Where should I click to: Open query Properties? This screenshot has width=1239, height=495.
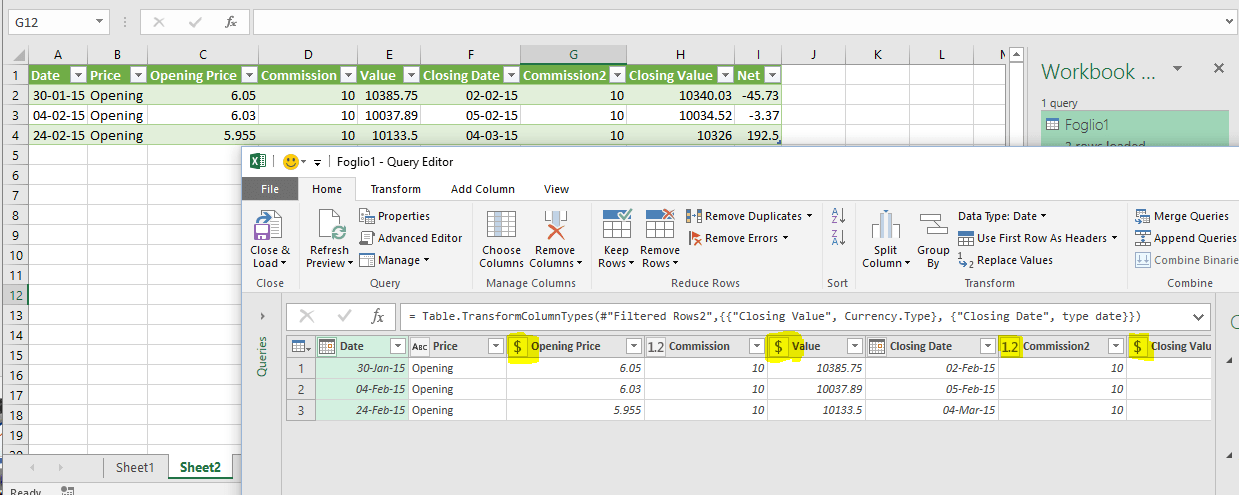(x=394, y=216)
